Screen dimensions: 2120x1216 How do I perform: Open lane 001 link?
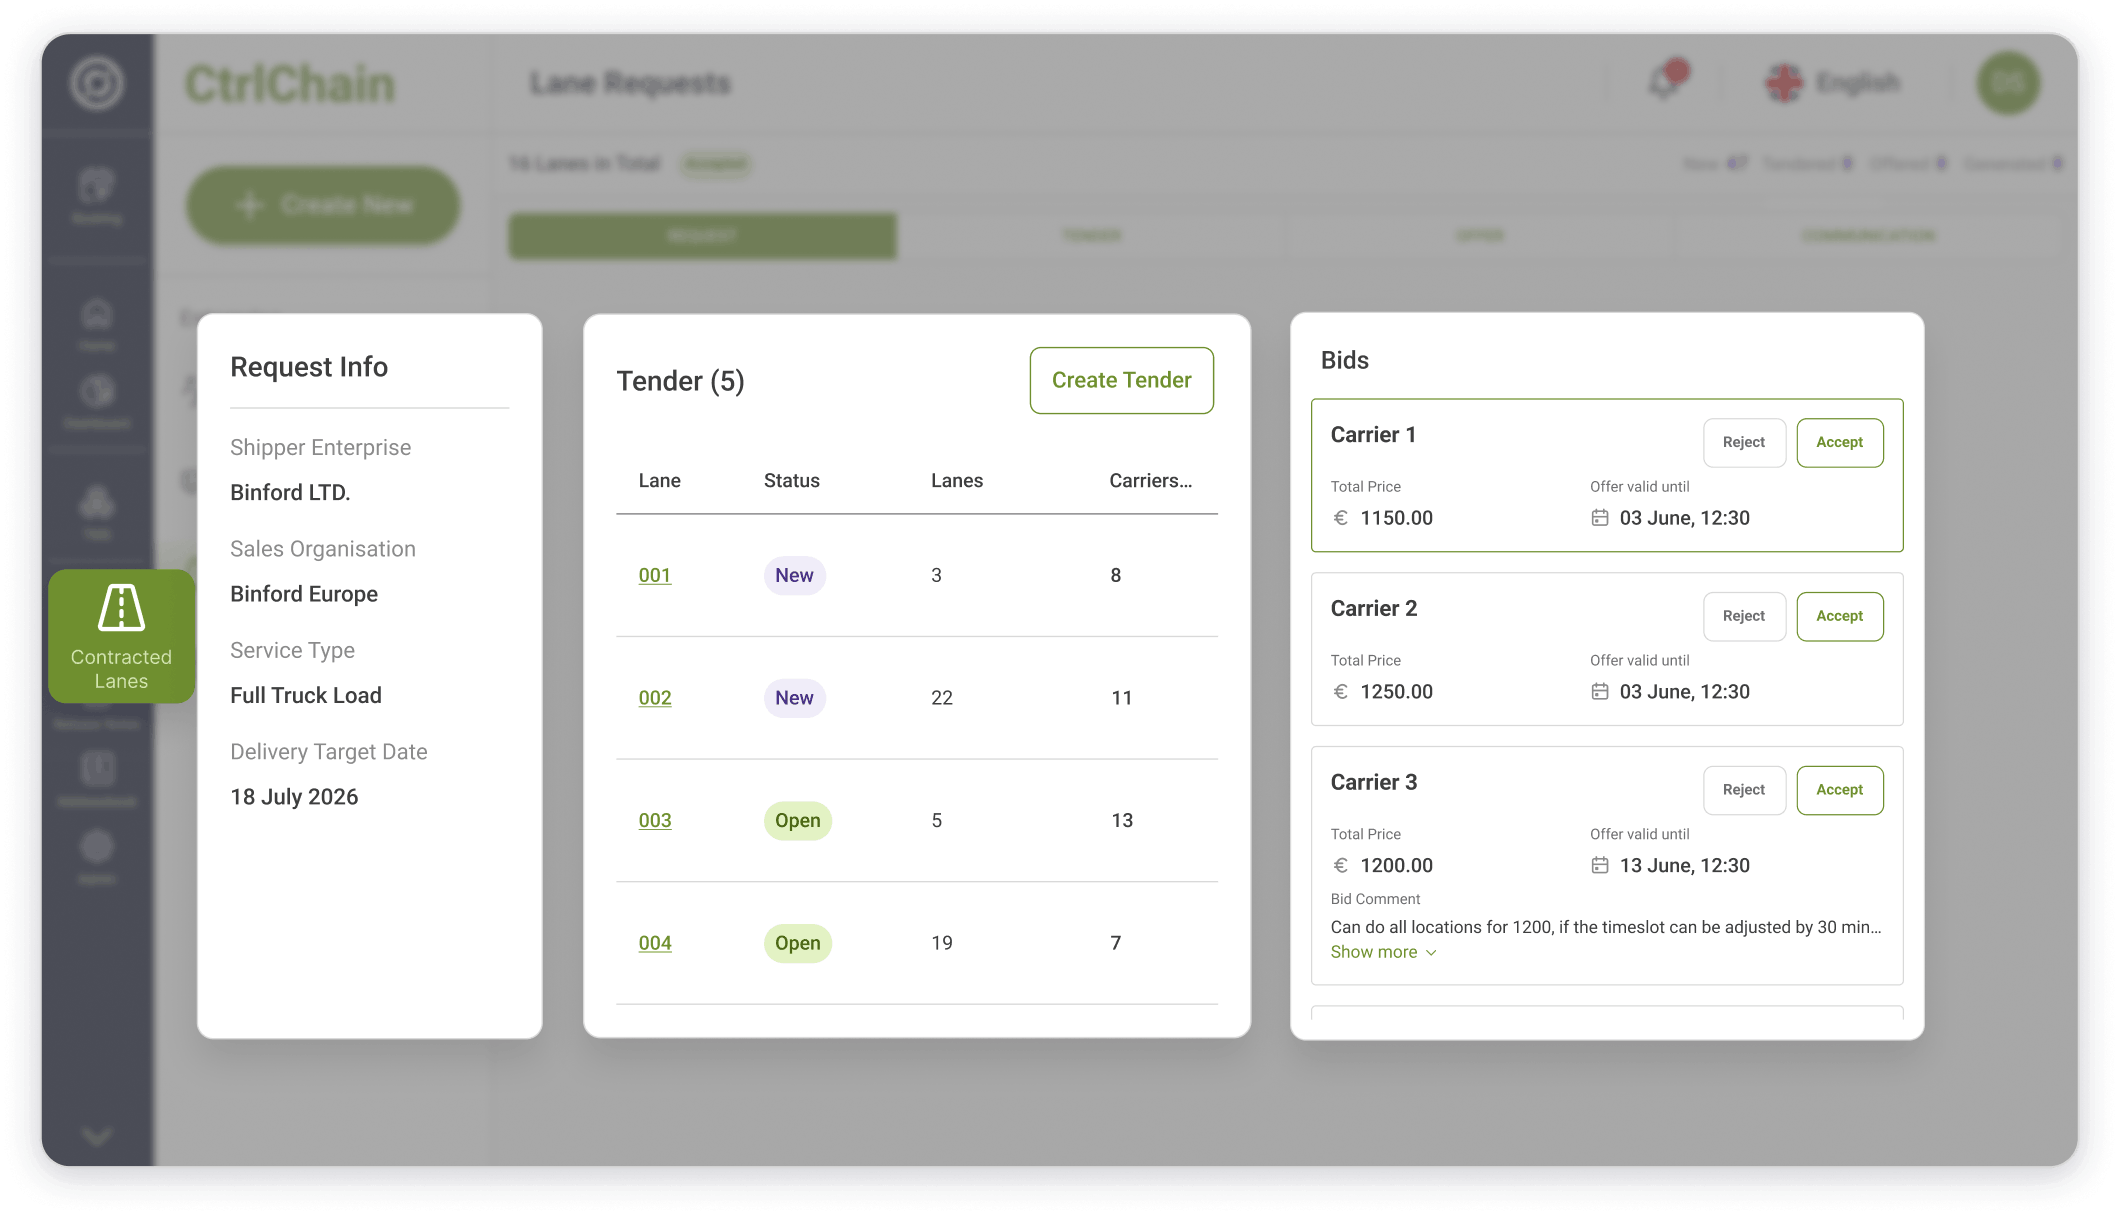tap(655, 576)
